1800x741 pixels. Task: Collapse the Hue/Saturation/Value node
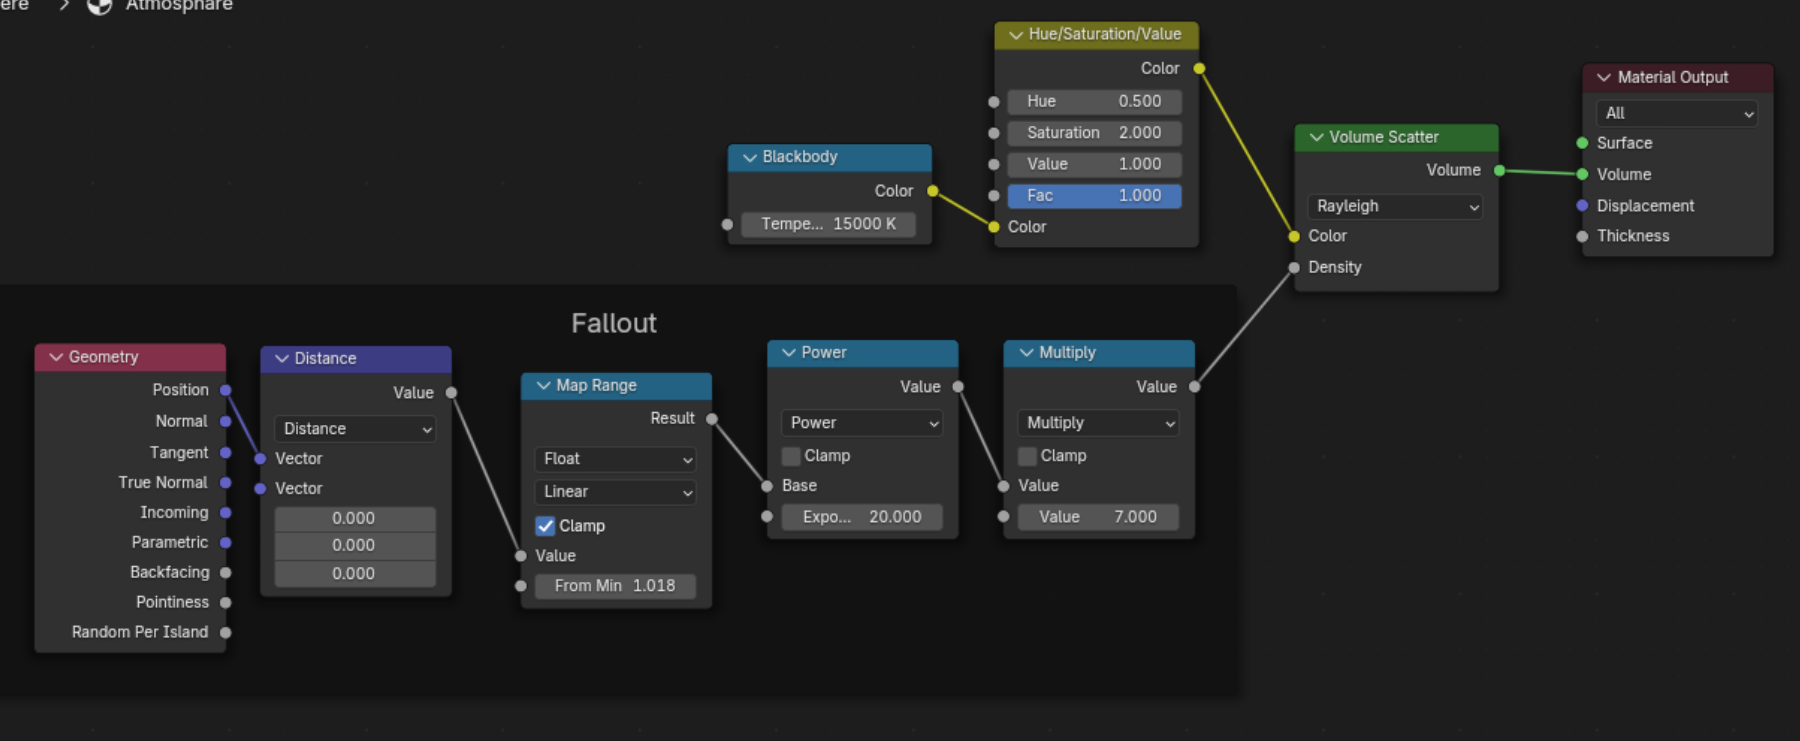pyautogui.click(x=1016, y=35)
